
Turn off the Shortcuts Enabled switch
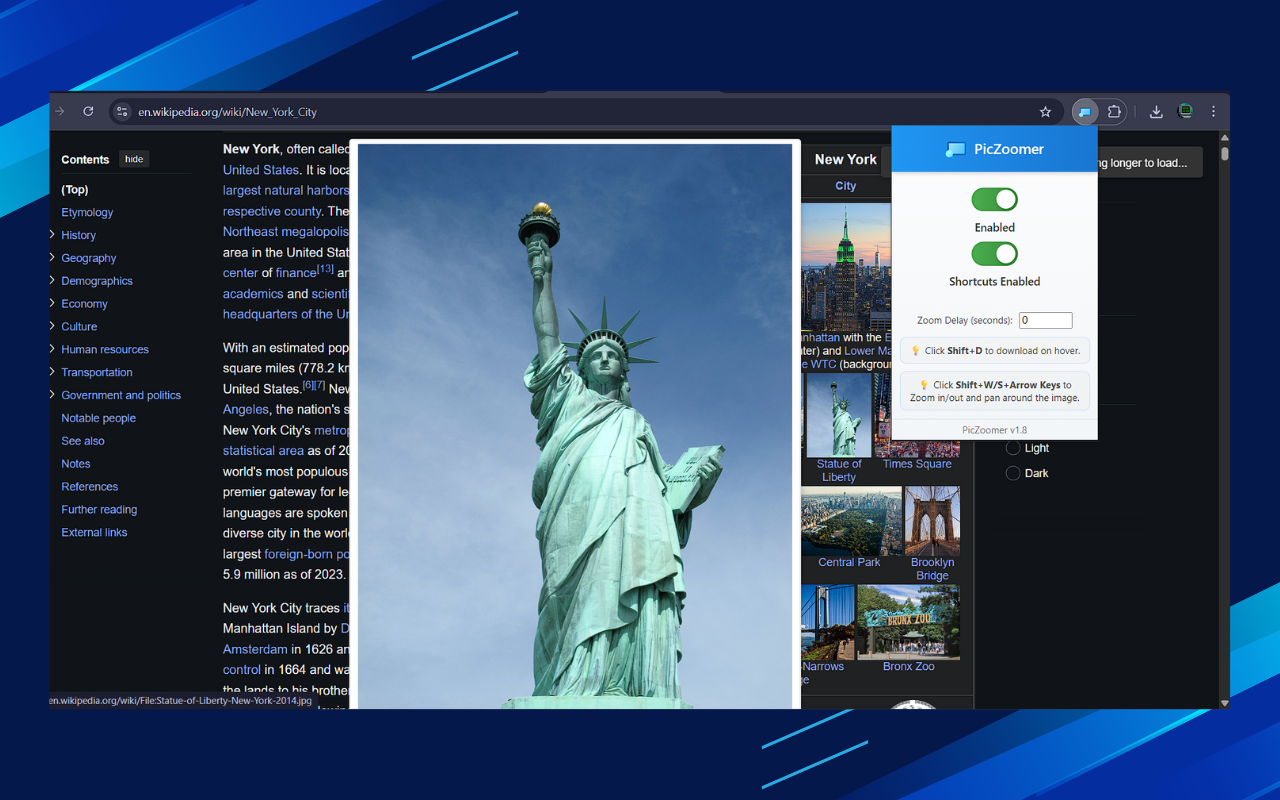tap(994, 254)
